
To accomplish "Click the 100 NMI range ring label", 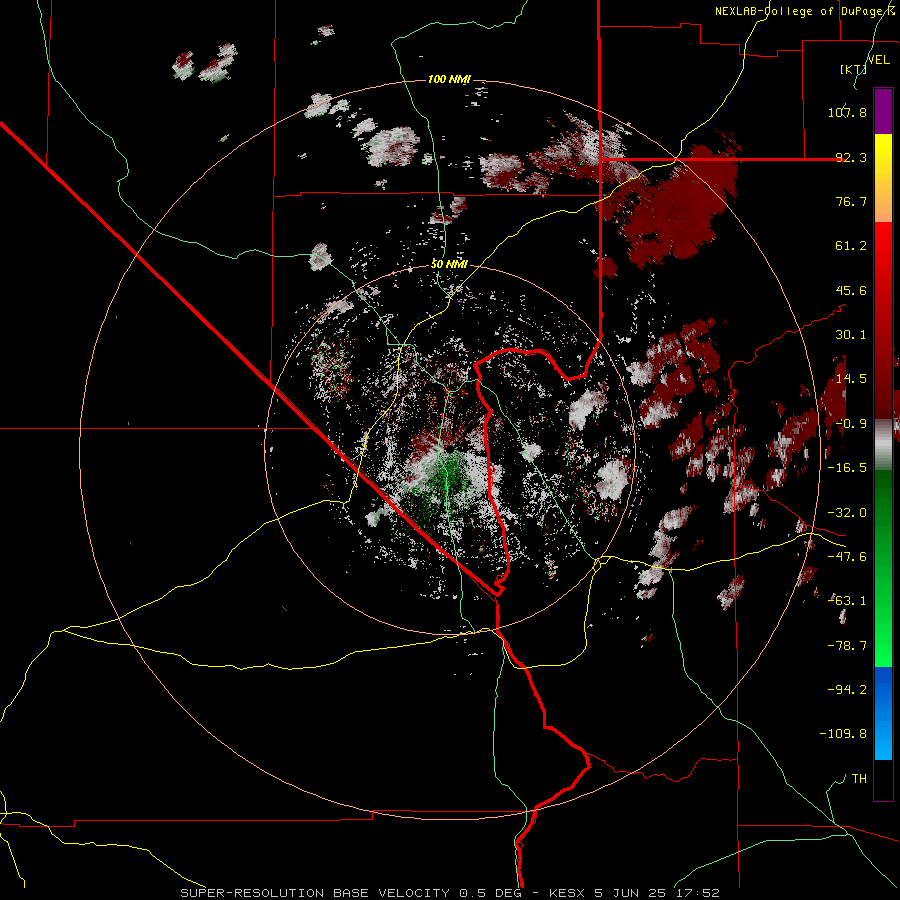I will [449, 79].
